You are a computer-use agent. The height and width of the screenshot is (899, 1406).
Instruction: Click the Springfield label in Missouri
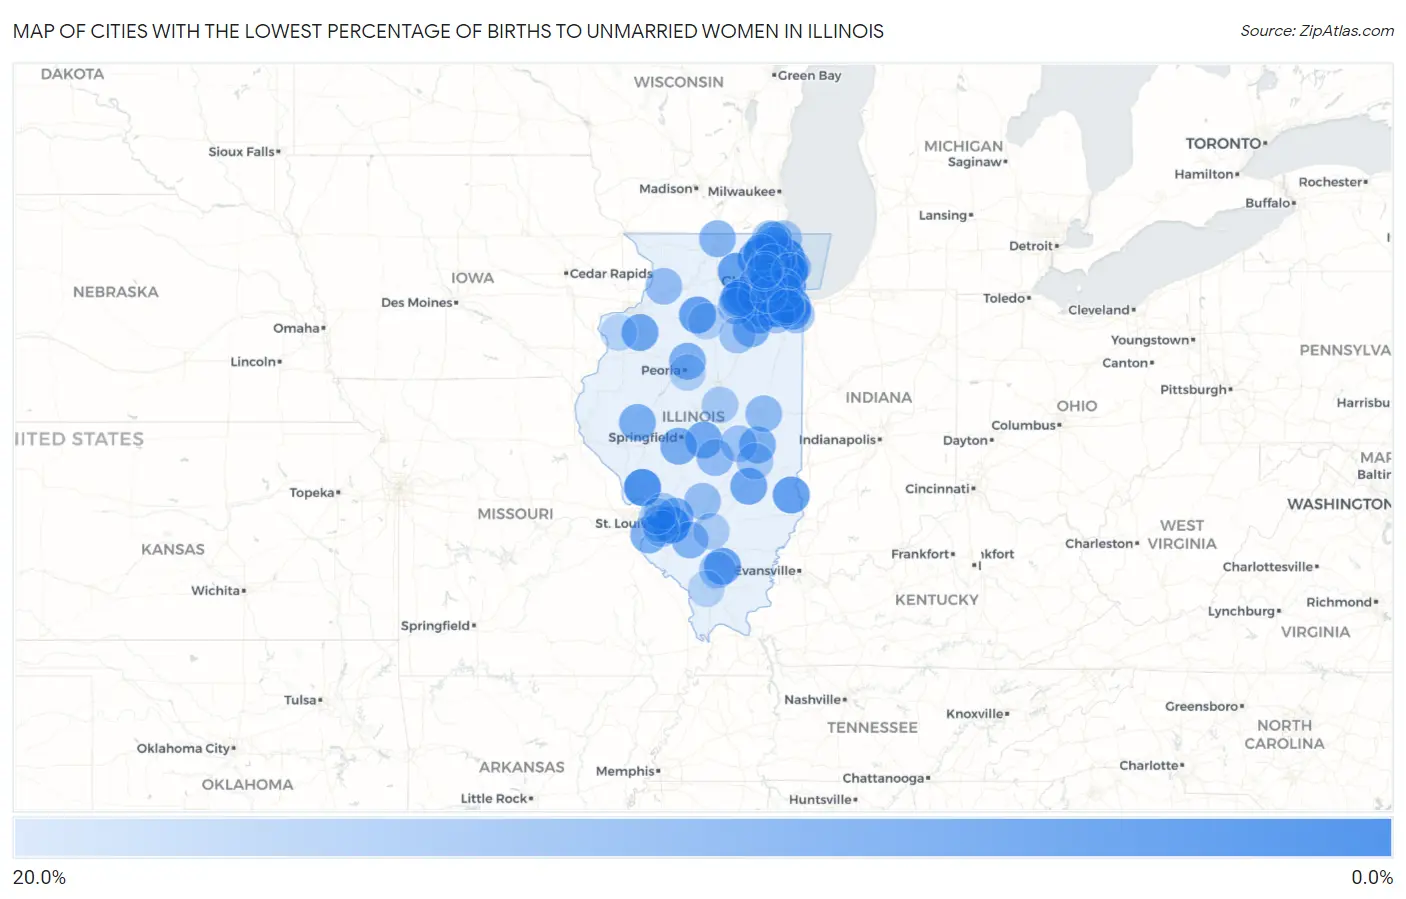click(x=438, y=625)
